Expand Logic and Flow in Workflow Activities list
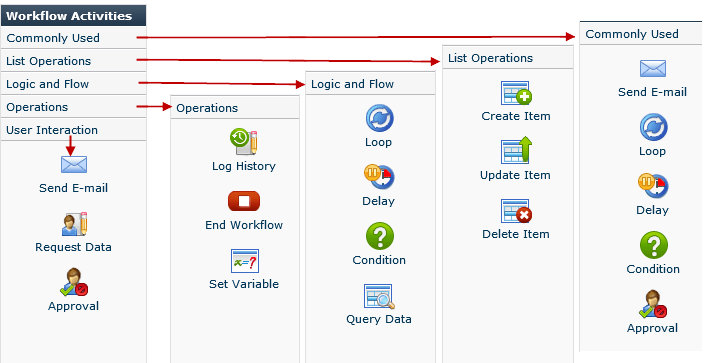Viewport: 705px width, 363px height. [73, 84]
